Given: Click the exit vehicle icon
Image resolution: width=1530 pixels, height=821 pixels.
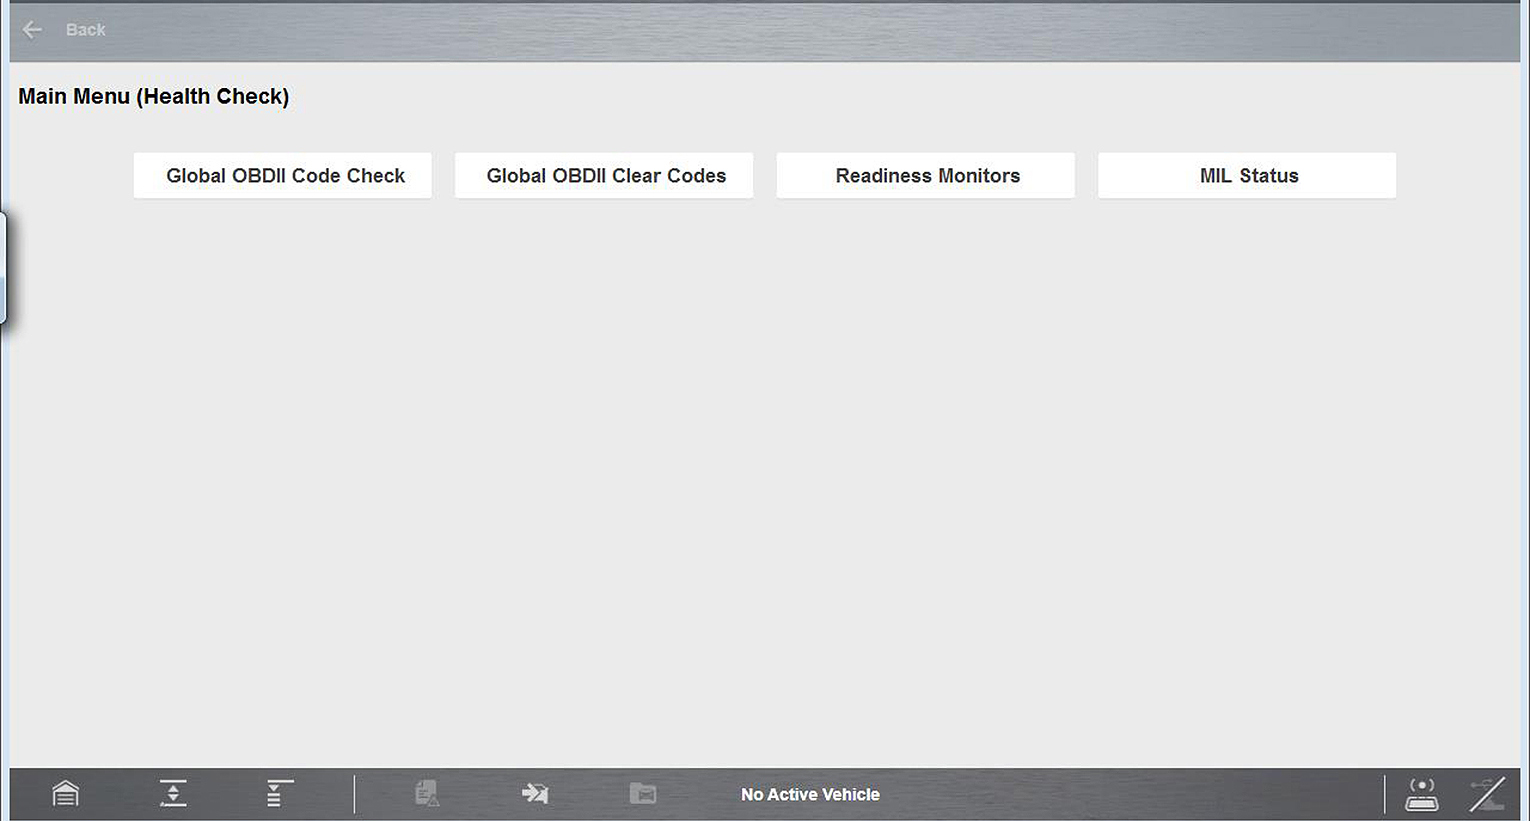Looking at the screenshot, I should pos(535,793).
